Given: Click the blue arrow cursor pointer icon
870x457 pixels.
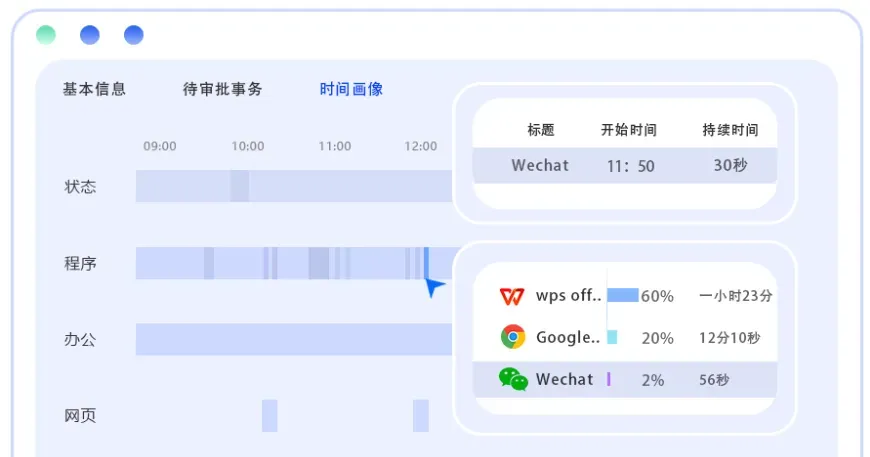Looking at the screenshot, I should coord(434,288).
